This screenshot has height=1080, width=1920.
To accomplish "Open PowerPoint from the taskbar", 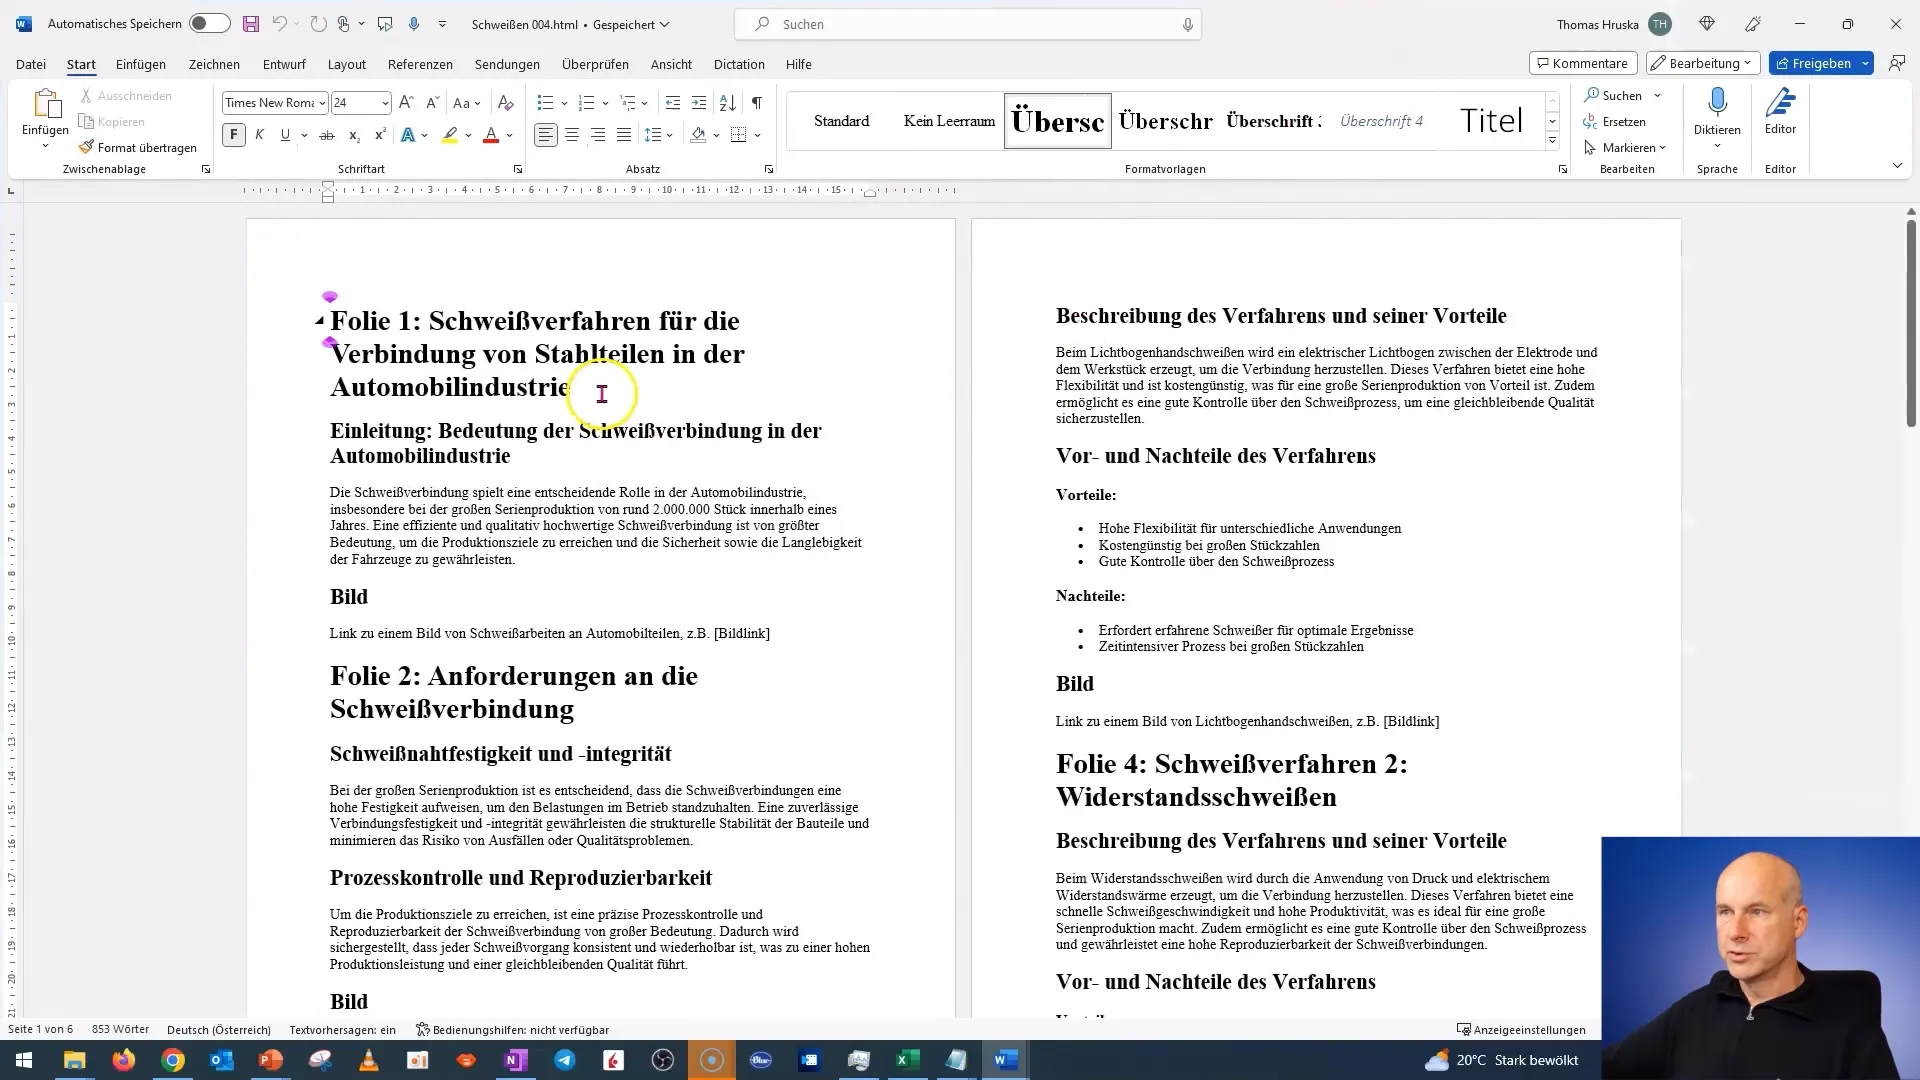I will click(x=271, y=1060).
